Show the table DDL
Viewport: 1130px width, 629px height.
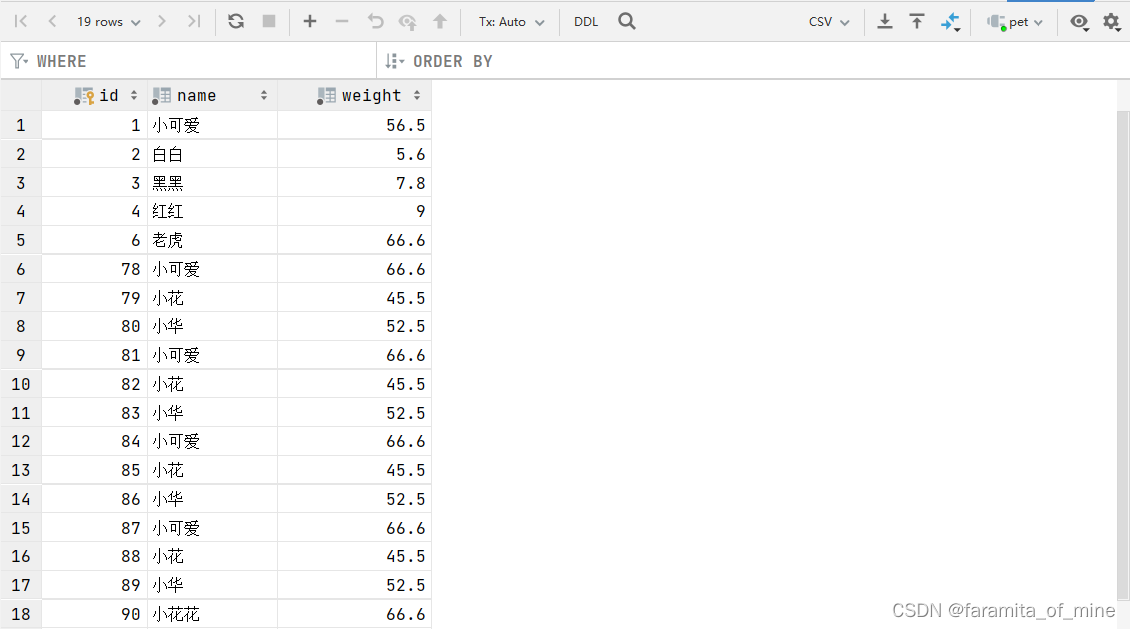586,22
